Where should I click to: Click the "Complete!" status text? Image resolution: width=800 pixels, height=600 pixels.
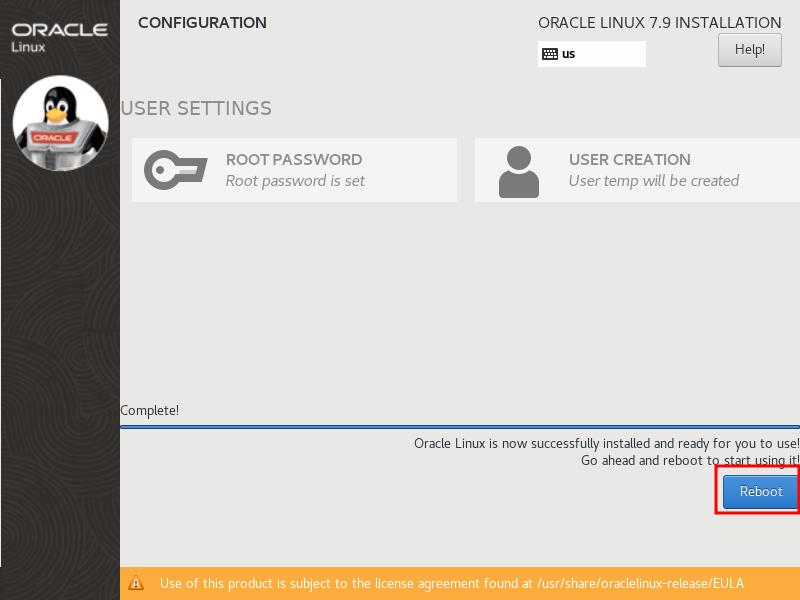pyautogui.click(x=149, y=410)
